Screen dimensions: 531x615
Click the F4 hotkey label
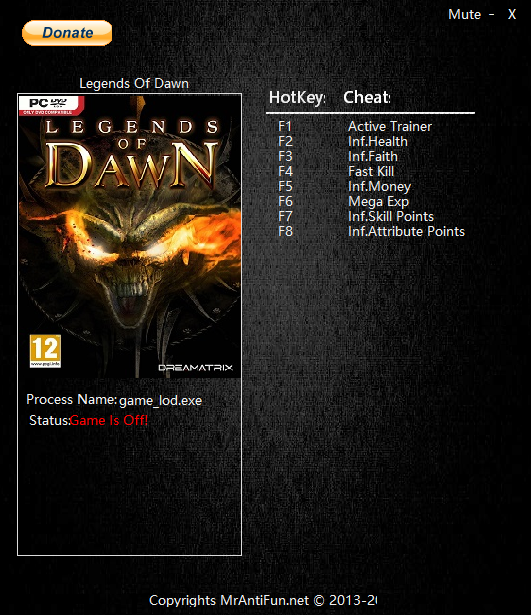tap(286, 171)
